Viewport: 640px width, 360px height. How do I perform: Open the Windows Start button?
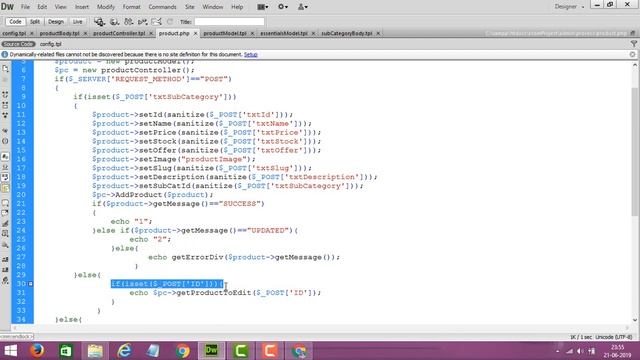pyautogui.click(x=11, y=351)
